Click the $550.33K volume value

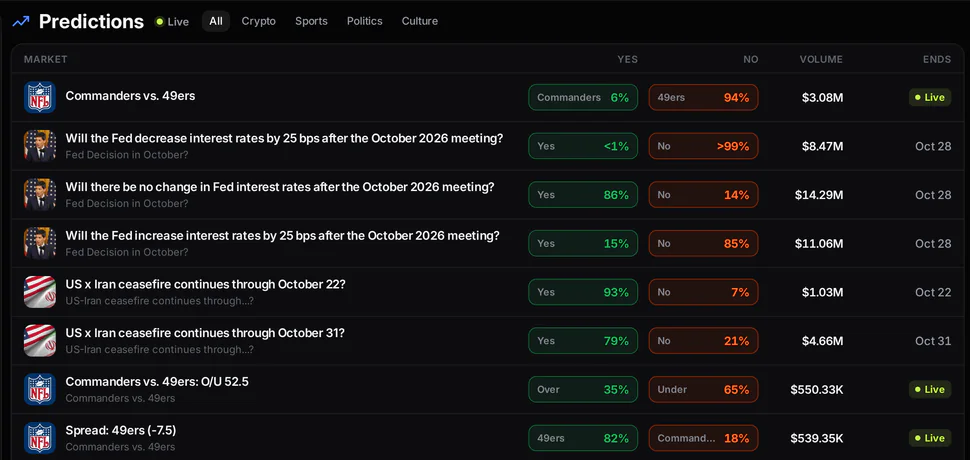coord(817,390)
